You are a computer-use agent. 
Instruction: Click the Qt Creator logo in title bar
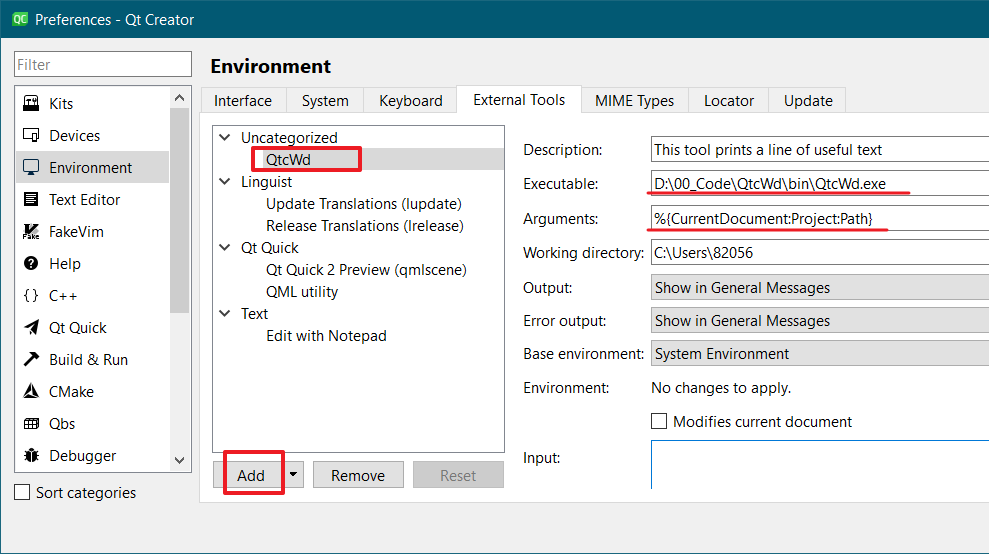click(x=20, y=19)
